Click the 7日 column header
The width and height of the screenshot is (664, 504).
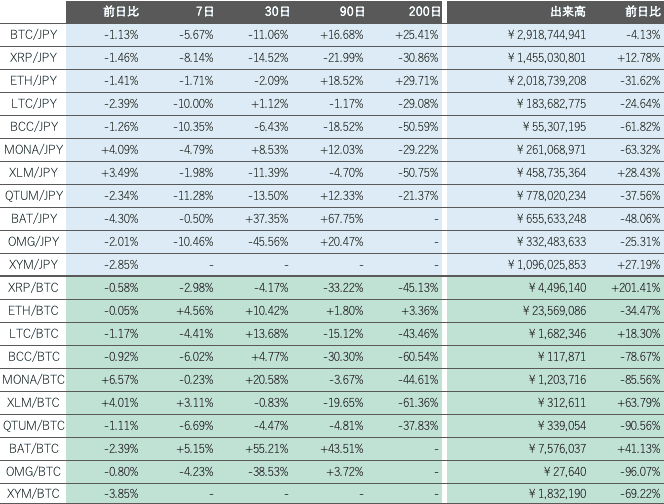[x=204, y=12]
